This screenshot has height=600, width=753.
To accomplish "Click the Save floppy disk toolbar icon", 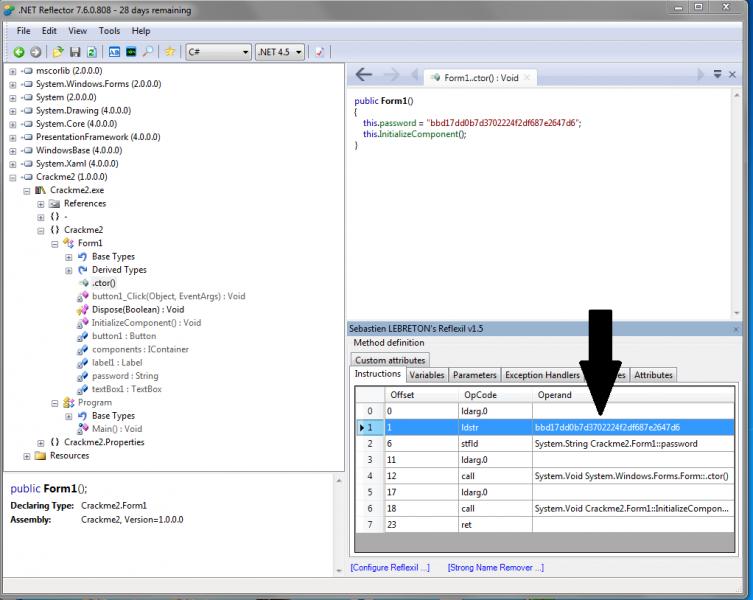I will tap(75, 52).
